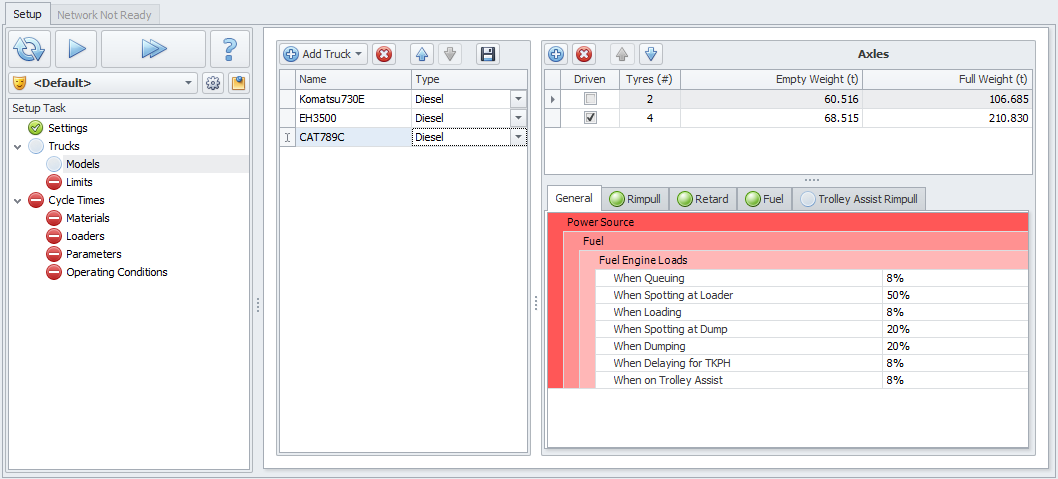This screenshot has height=479, width=1058.
Task: Open the Type dropdown for Komatsu730E
Action: 518,99
